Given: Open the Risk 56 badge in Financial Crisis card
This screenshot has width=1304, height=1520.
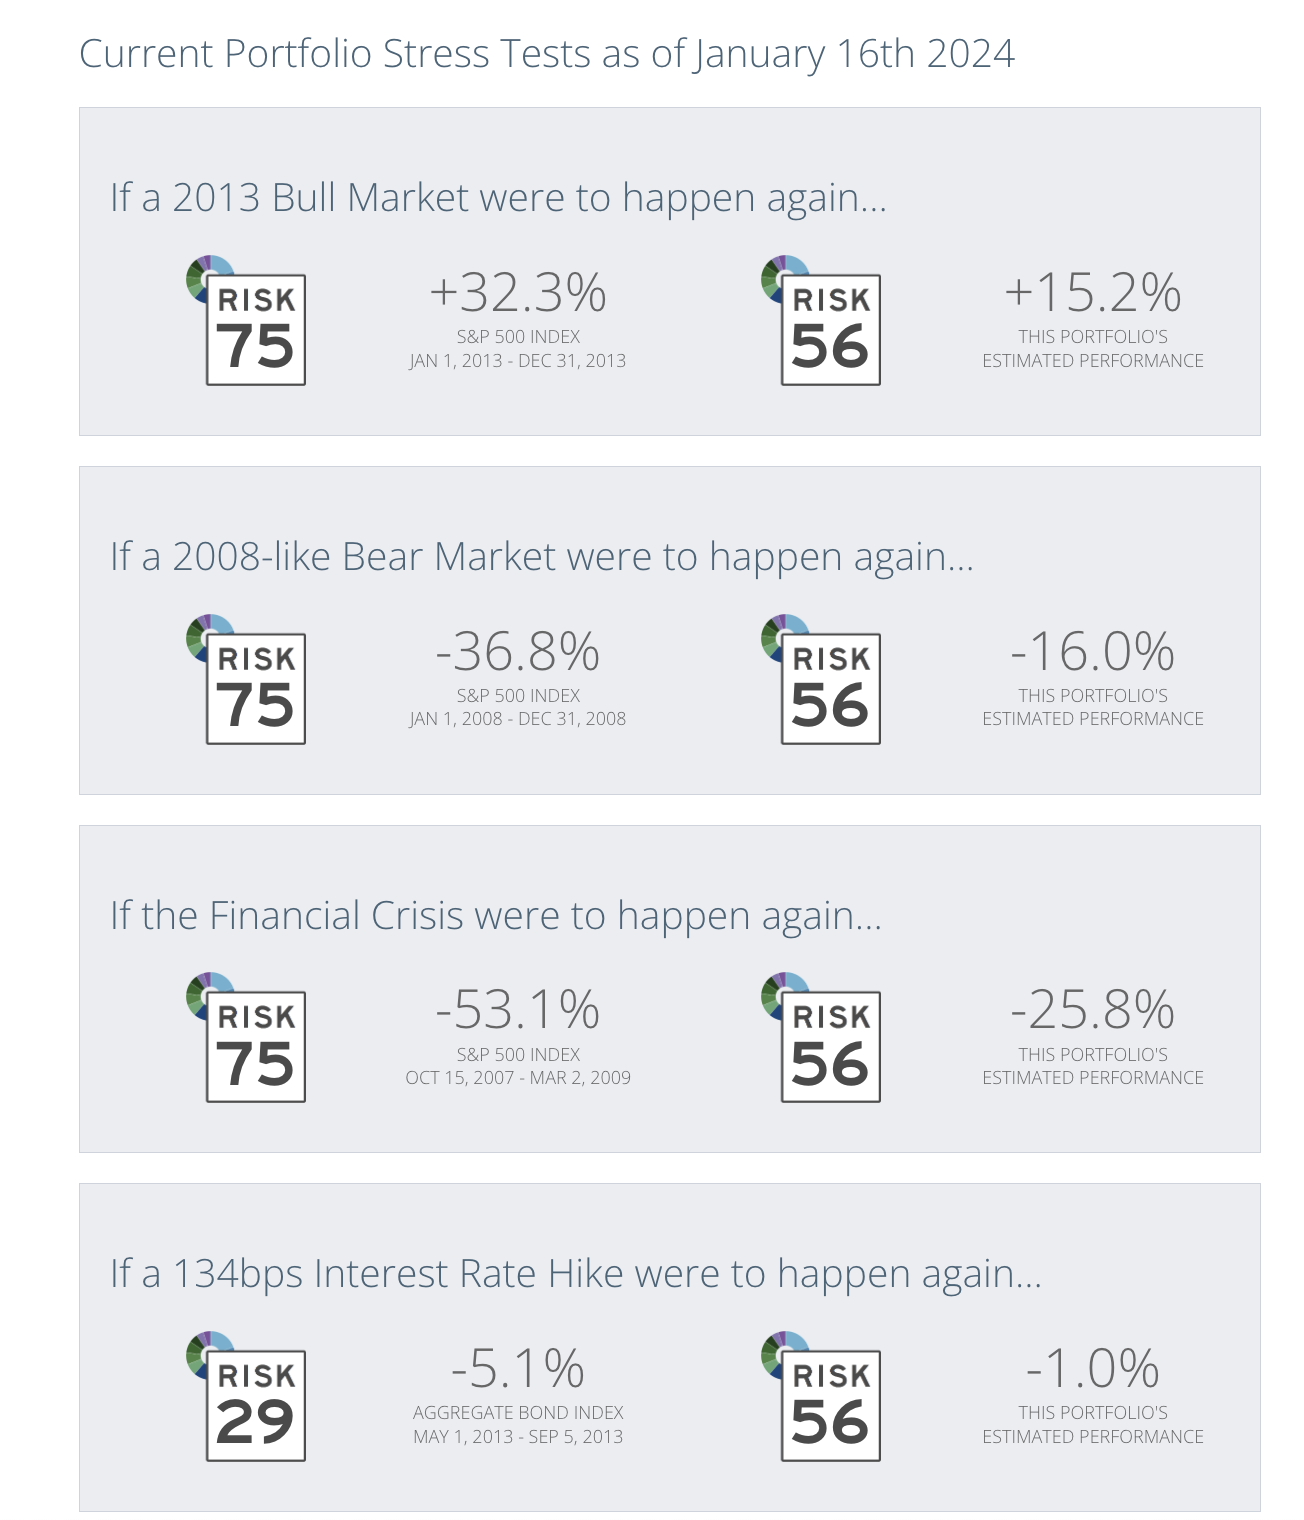Looking at the screenshot, I should click(x=829, y=1046).
